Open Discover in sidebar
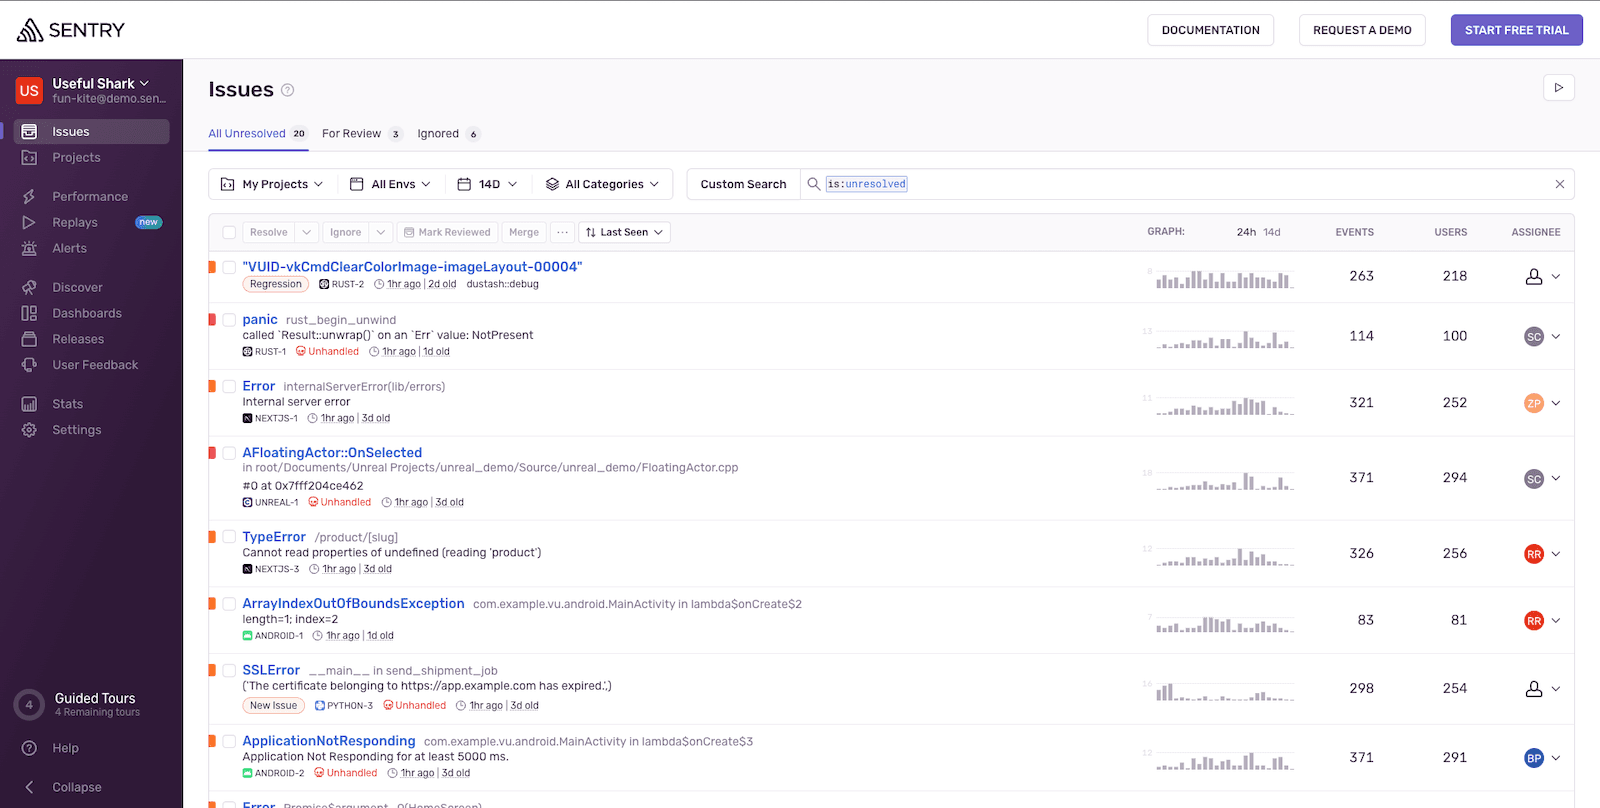This screenshot has height=808, width=1600. [77, 288]
